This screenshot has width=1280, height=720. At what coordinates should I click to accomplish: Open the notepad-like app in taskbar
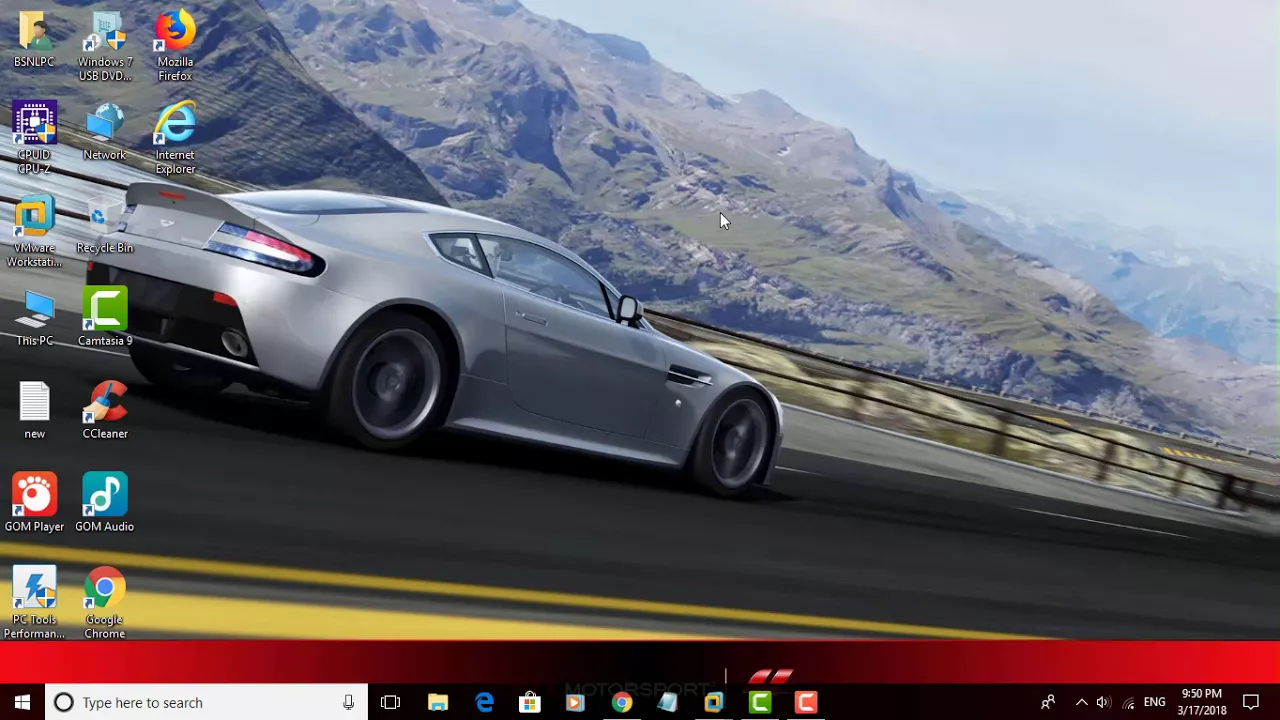pyautogui.click(x=668, y=702)
